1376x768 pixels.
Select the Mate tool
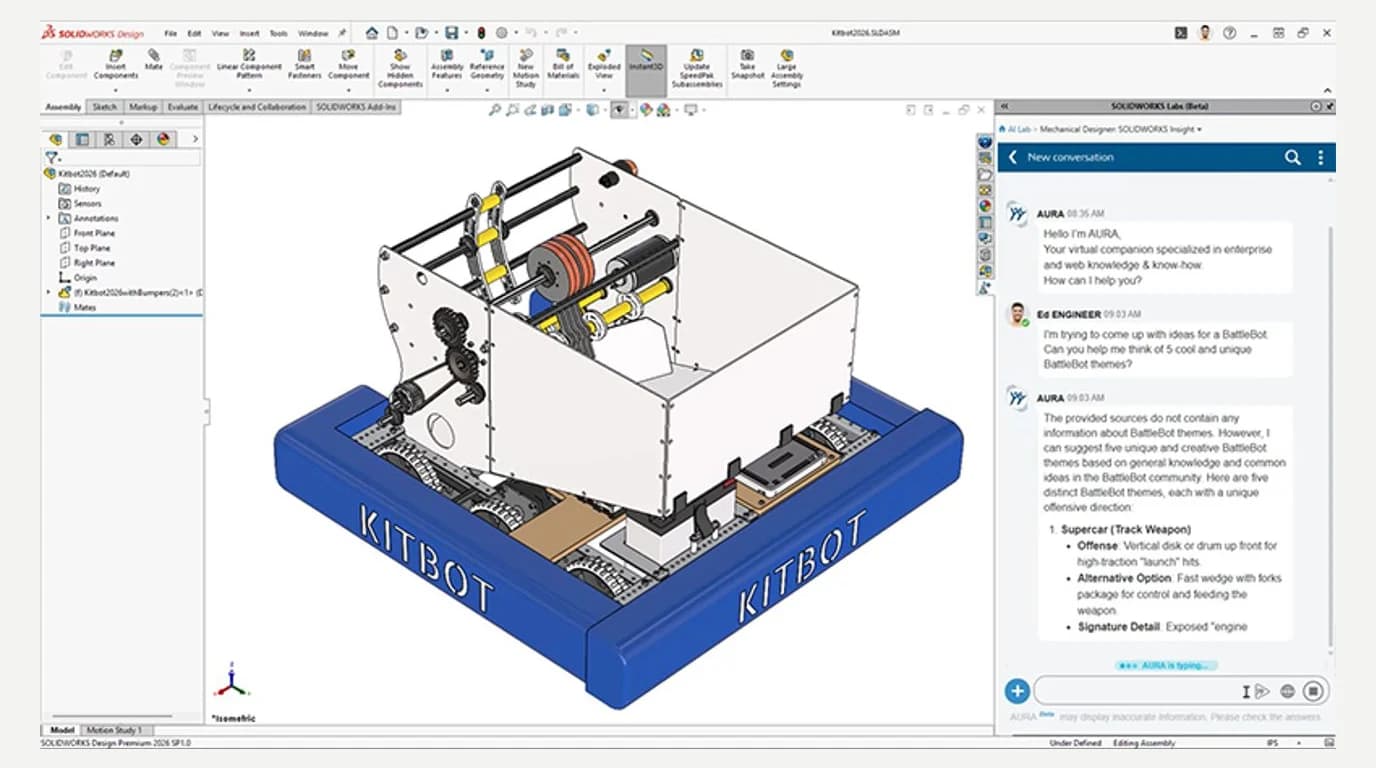tap(153, 60)
